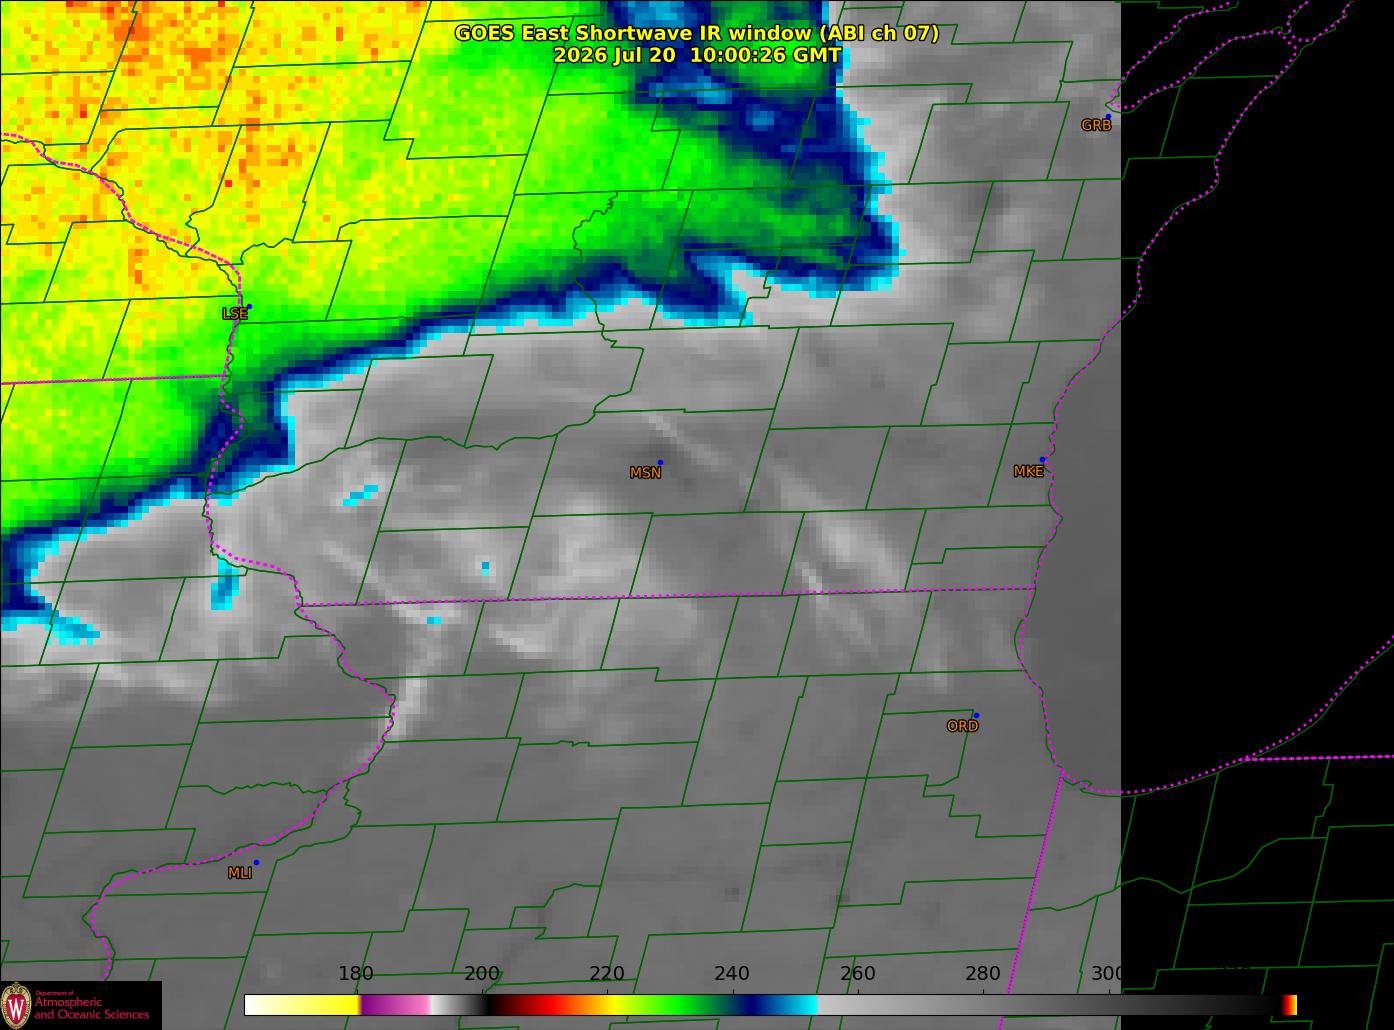Select the 220 value on the colorbar
1394x1030 pixels.
pos(607,973)
